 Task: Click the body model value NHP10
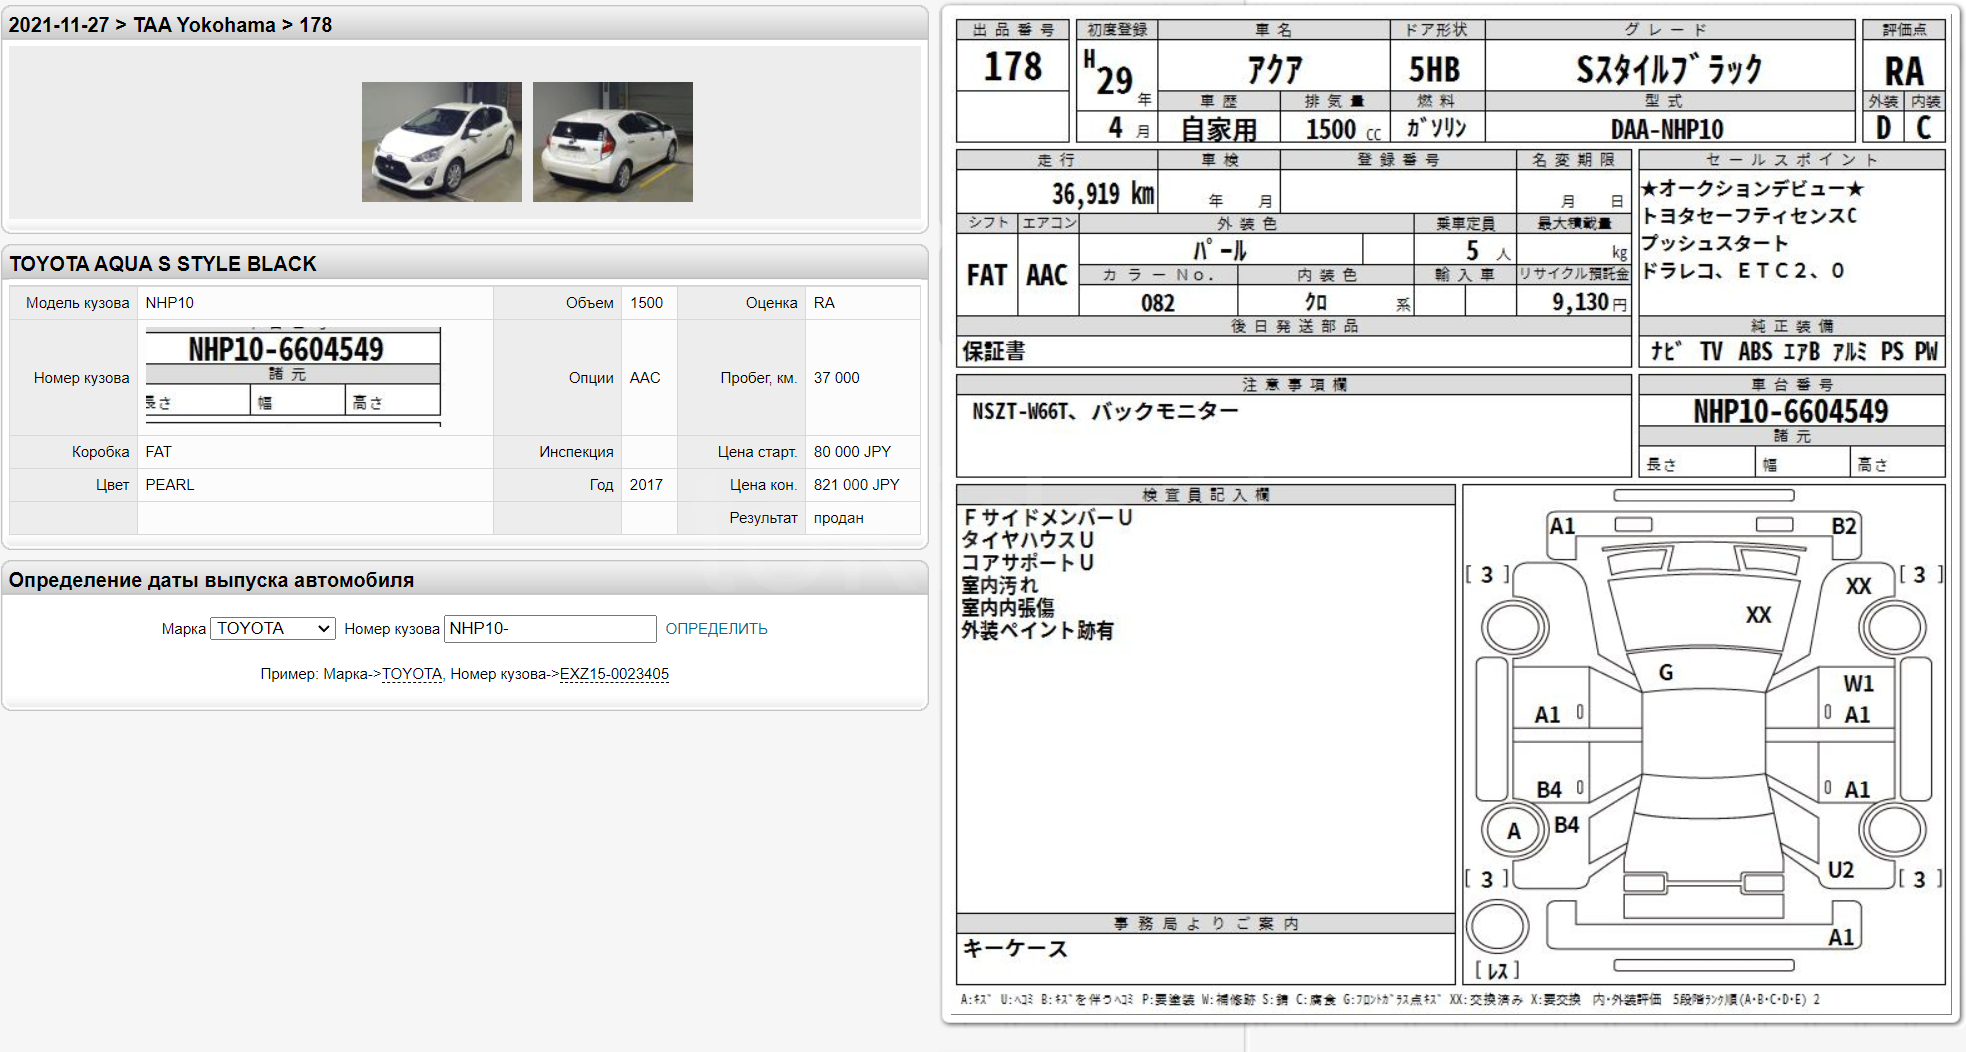170,303
